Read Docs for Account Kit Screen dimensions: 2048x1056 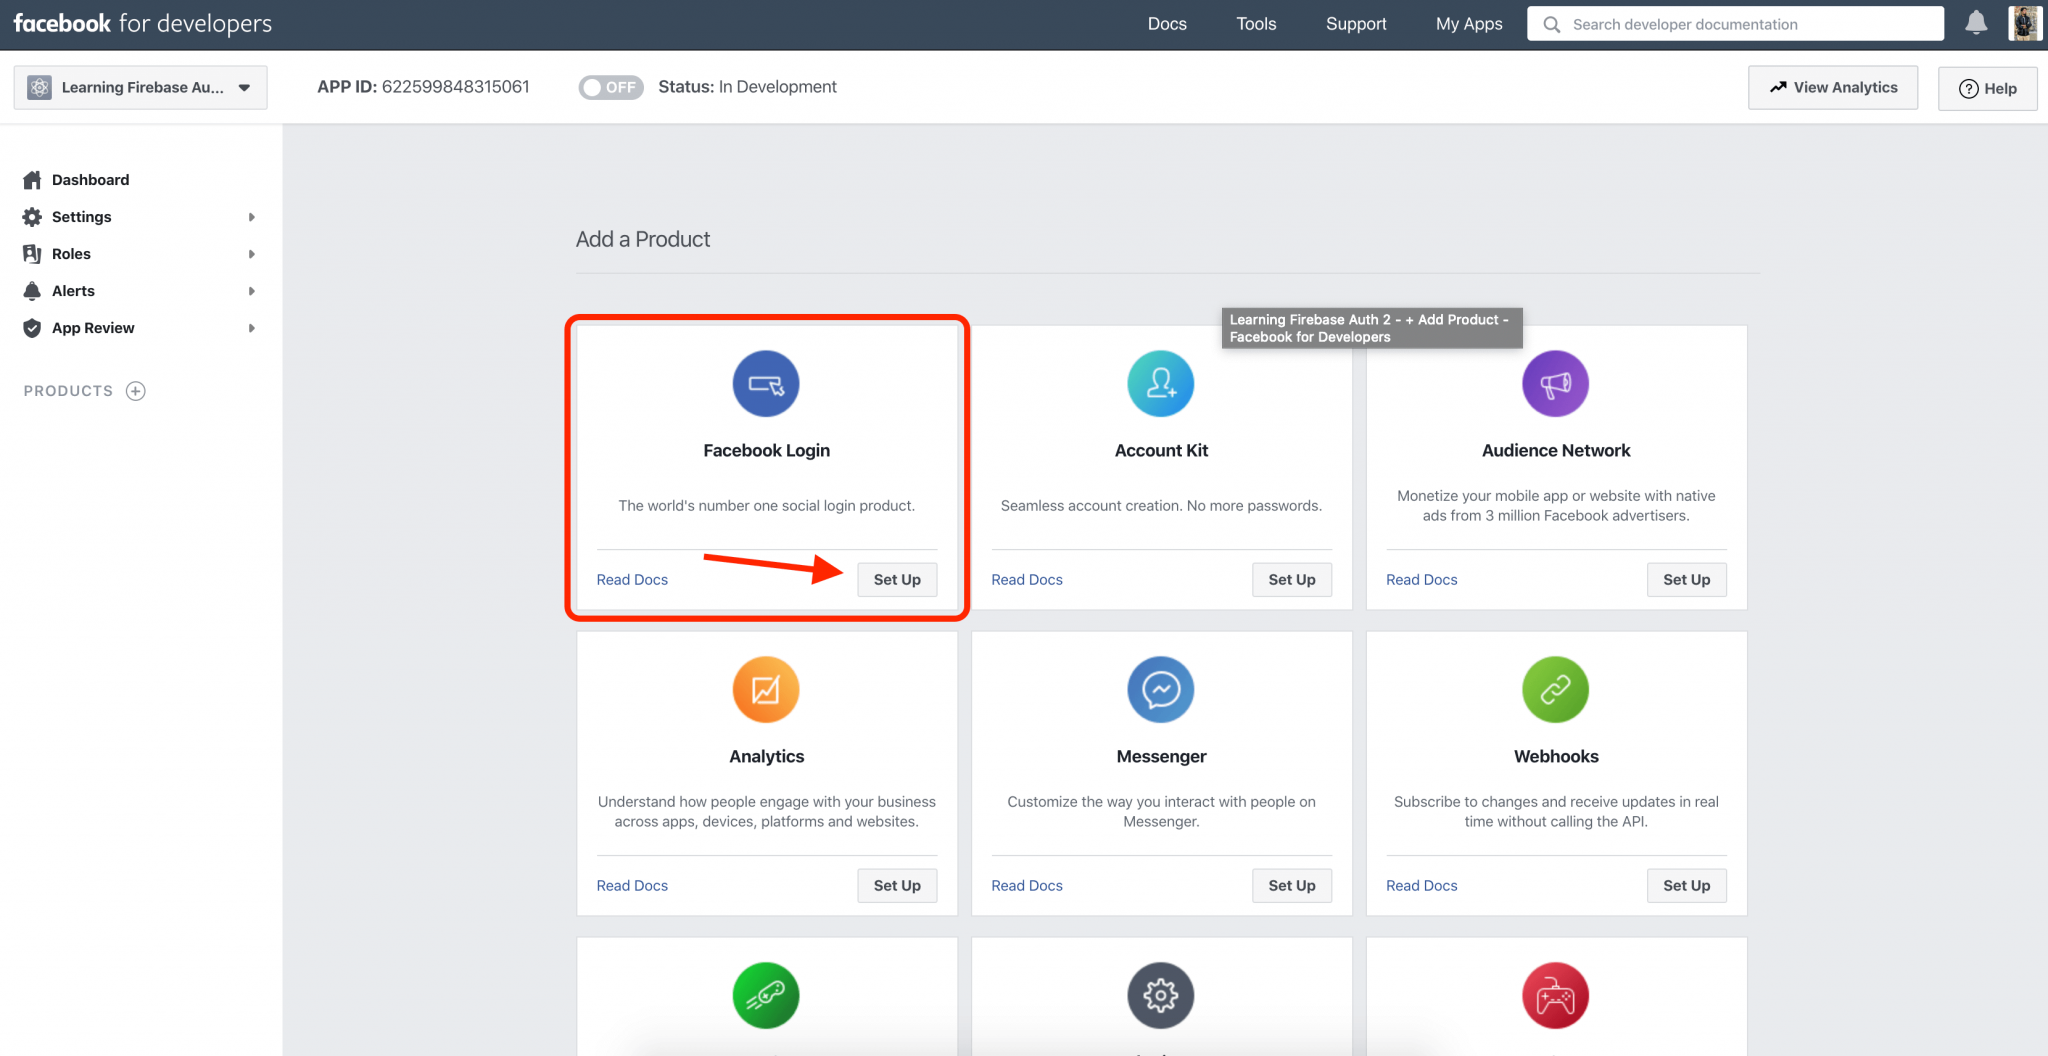coord(1027,580)
